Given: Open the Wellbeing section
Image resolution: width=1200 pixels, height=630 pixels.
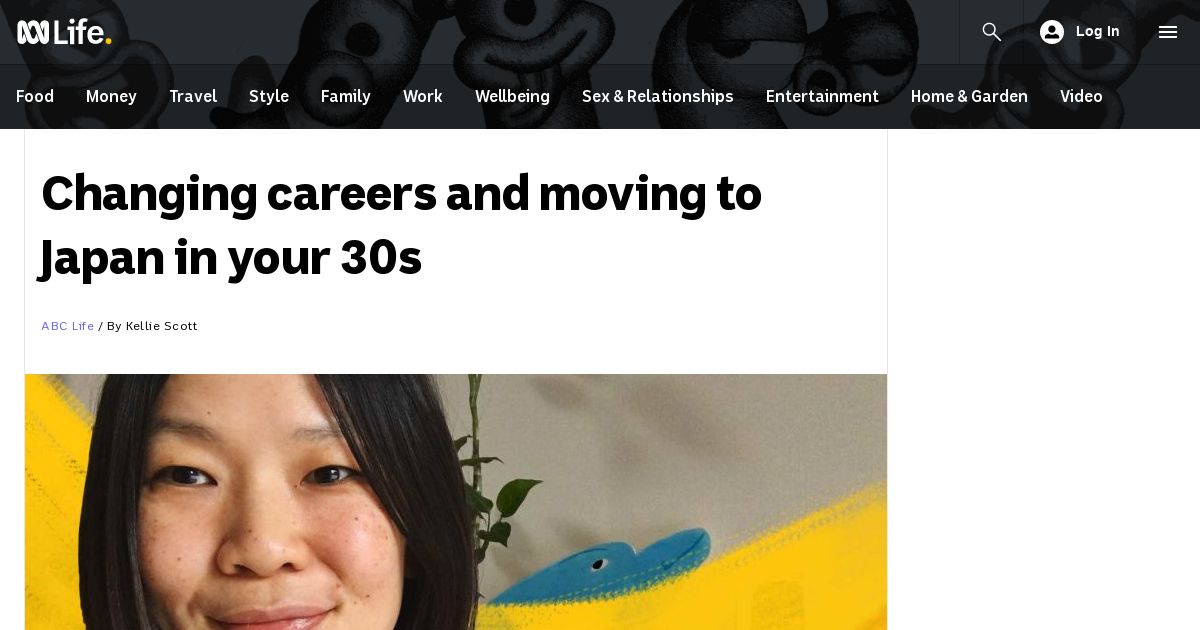Looking at the screenshot, I should pyautogui.click(x=512, y=97).
